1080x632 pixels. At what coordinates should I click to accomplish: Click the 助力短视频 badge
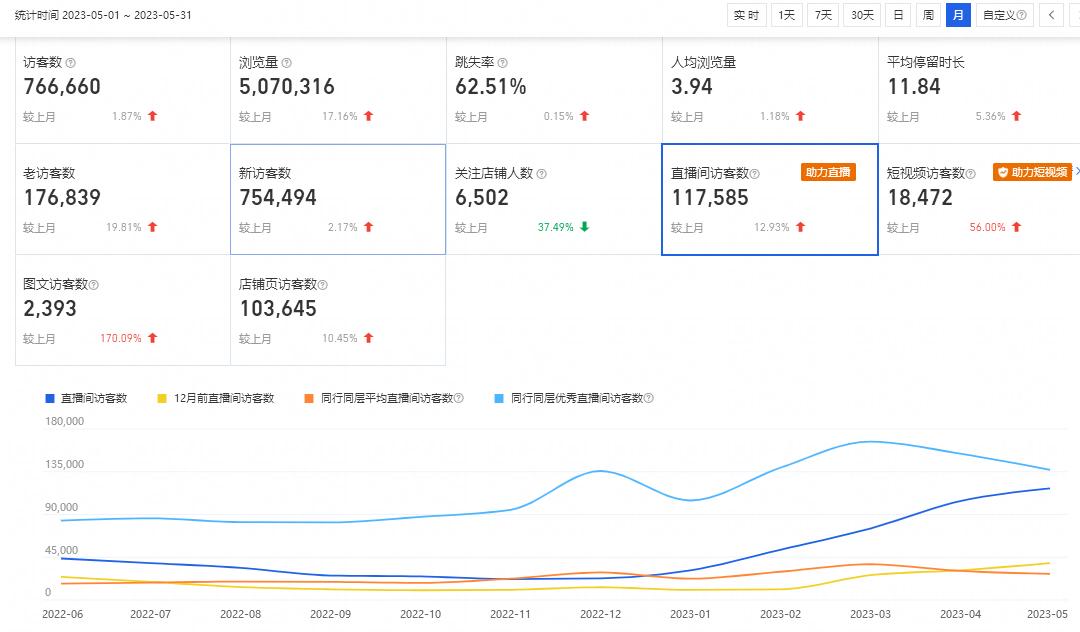1032,171
